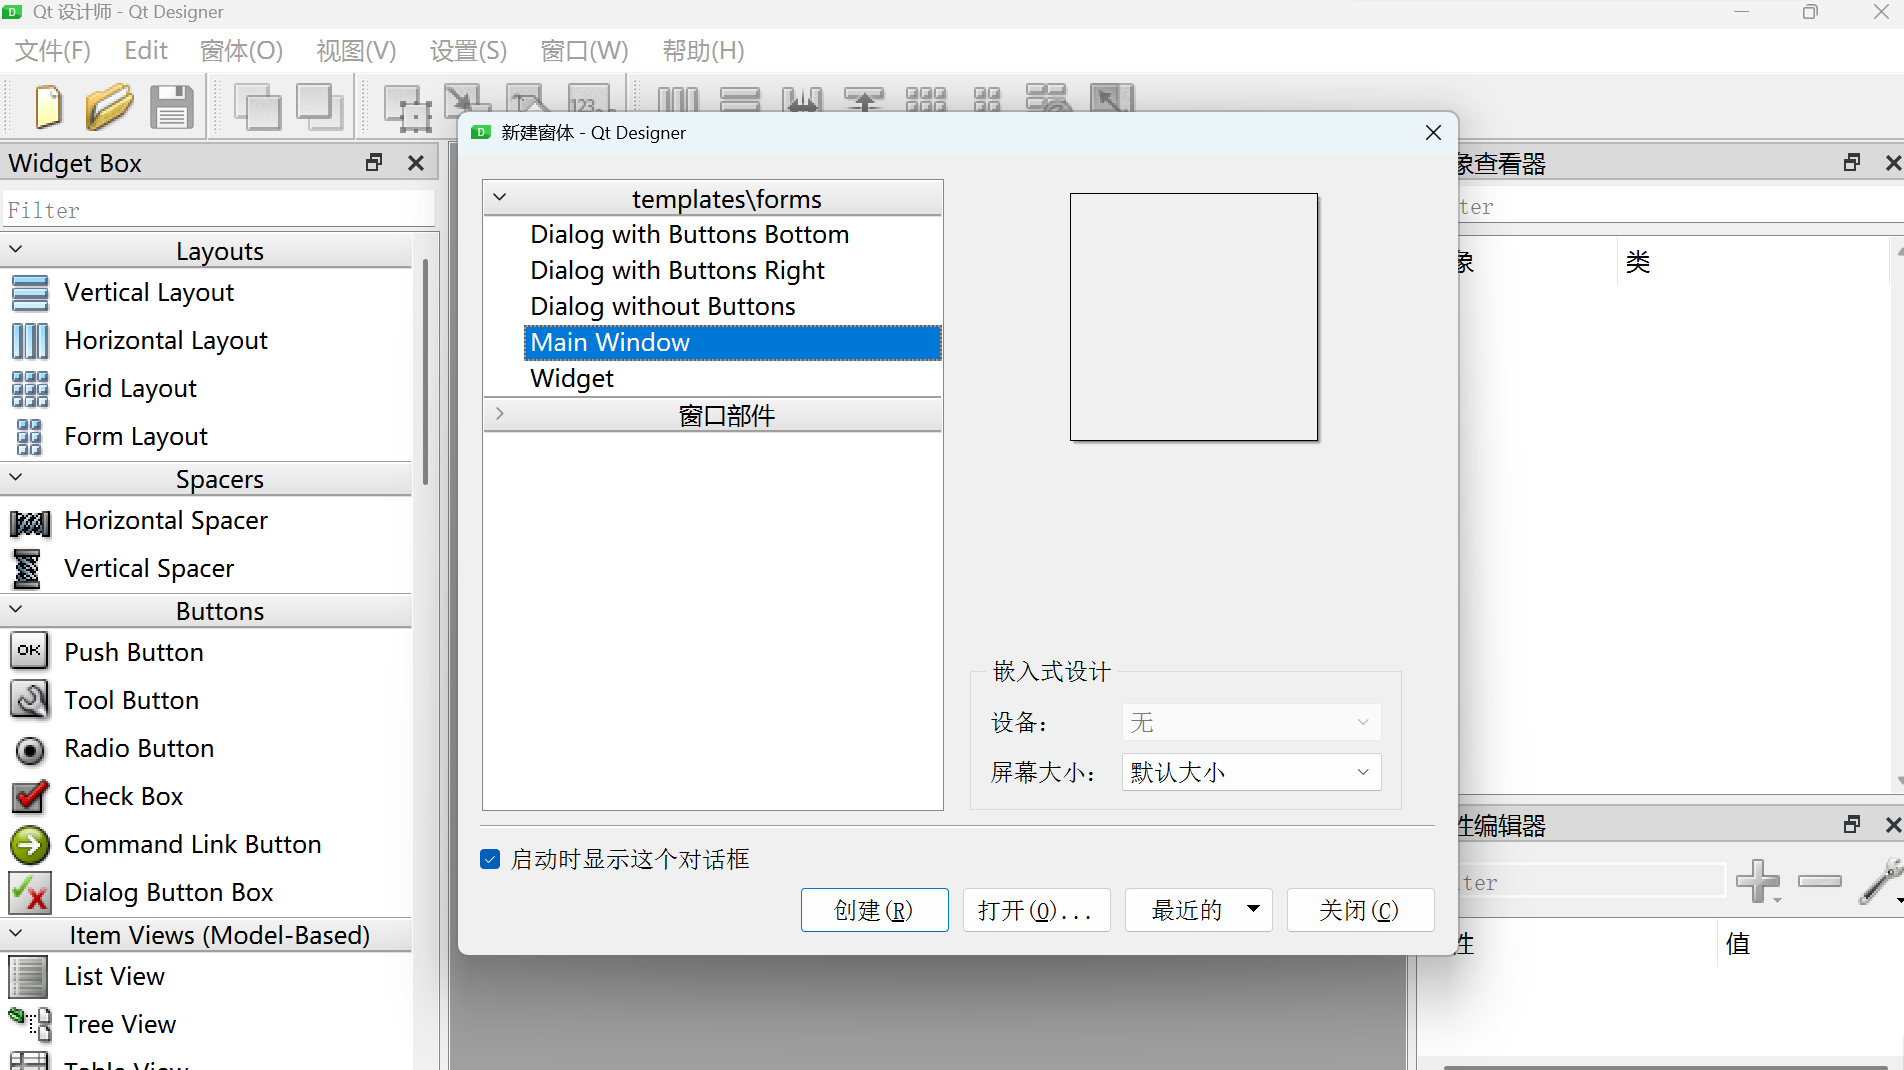Collapse the templates\forms tree group
Screen dimensions: 1904x1070
click(x=500, y=198)
